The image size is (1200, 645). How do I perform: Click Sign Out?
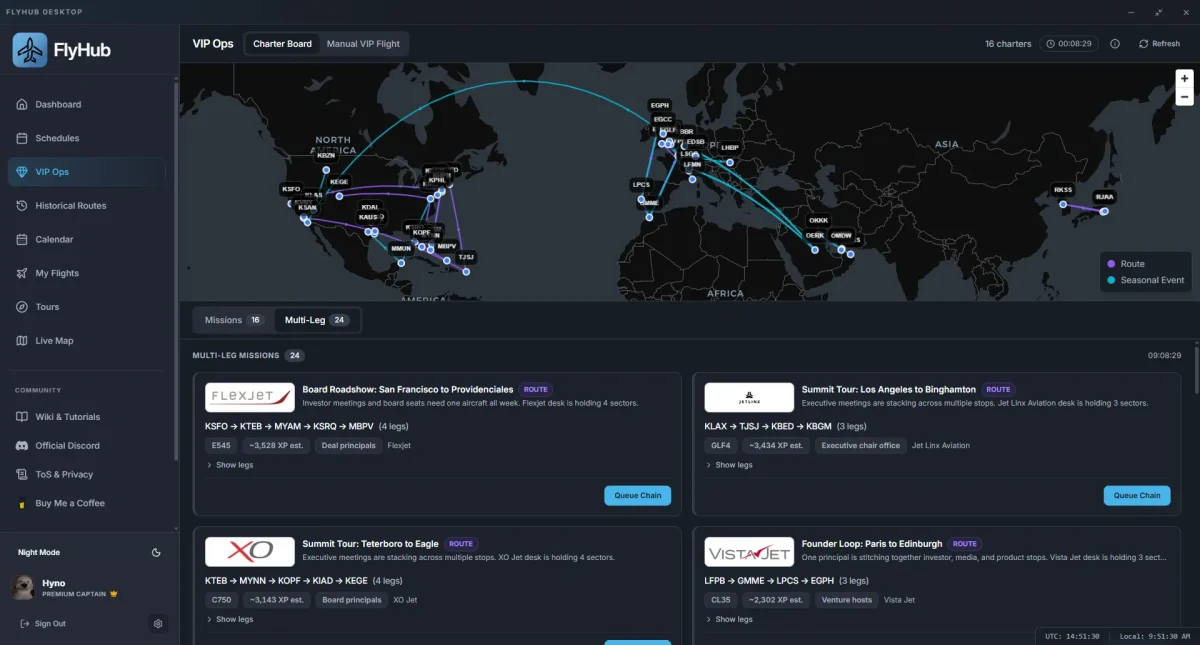43,624
